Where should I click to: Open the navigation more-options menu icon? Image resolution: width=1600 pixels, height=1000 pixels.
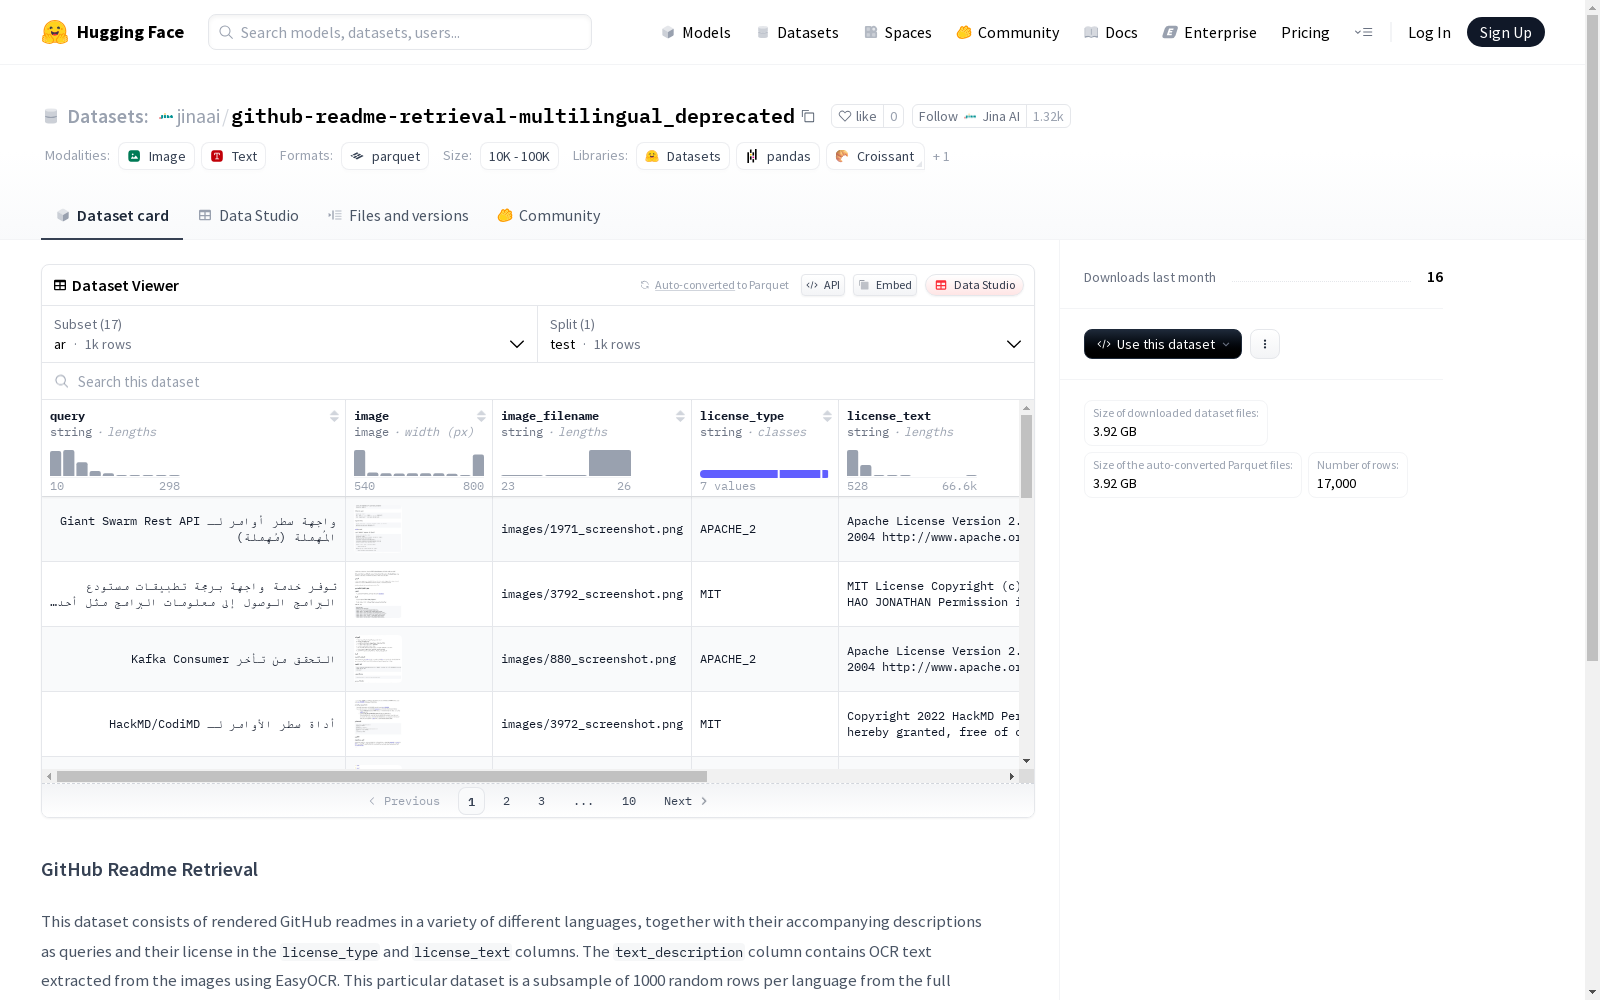pyautogui.click(x=1363, y=32)
